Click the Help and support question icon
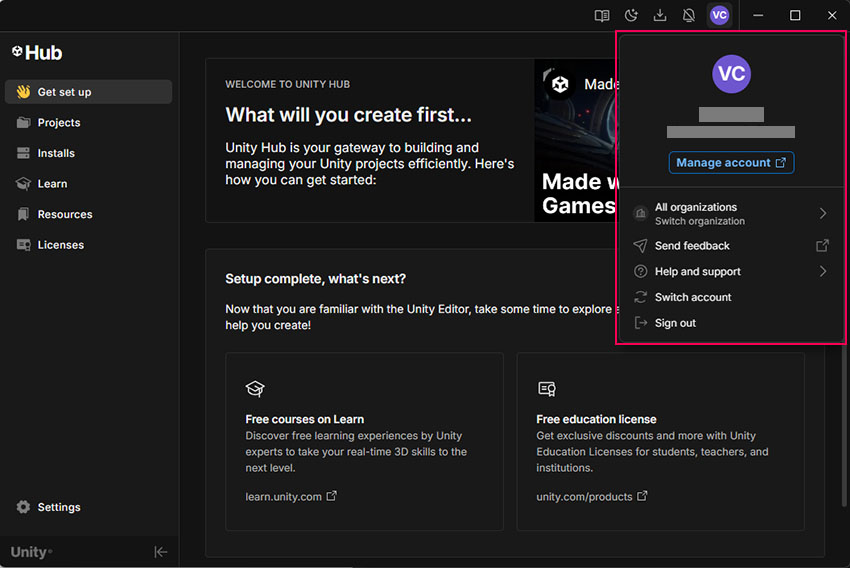 [x=640, y=272]
